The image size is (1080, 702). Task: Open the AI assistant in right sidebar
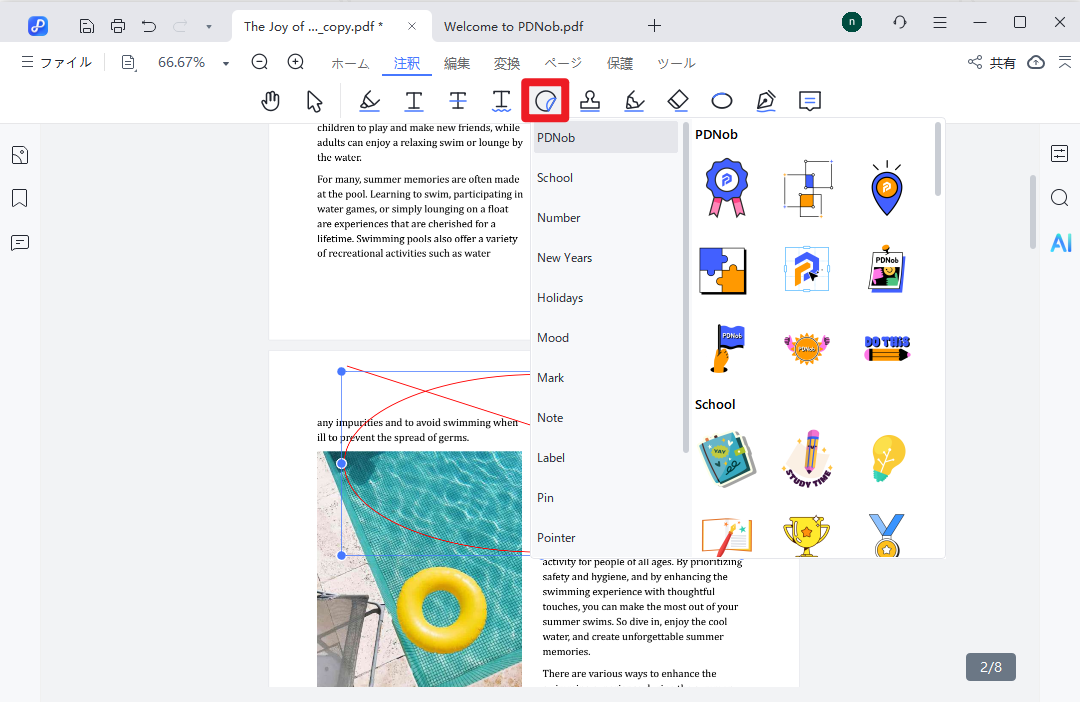(x=1060, y=243)
